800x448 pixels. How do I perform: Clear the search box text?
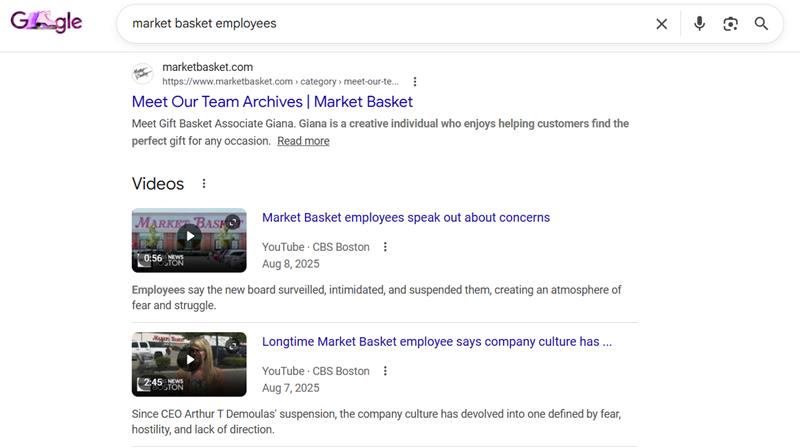click(661, 24)
